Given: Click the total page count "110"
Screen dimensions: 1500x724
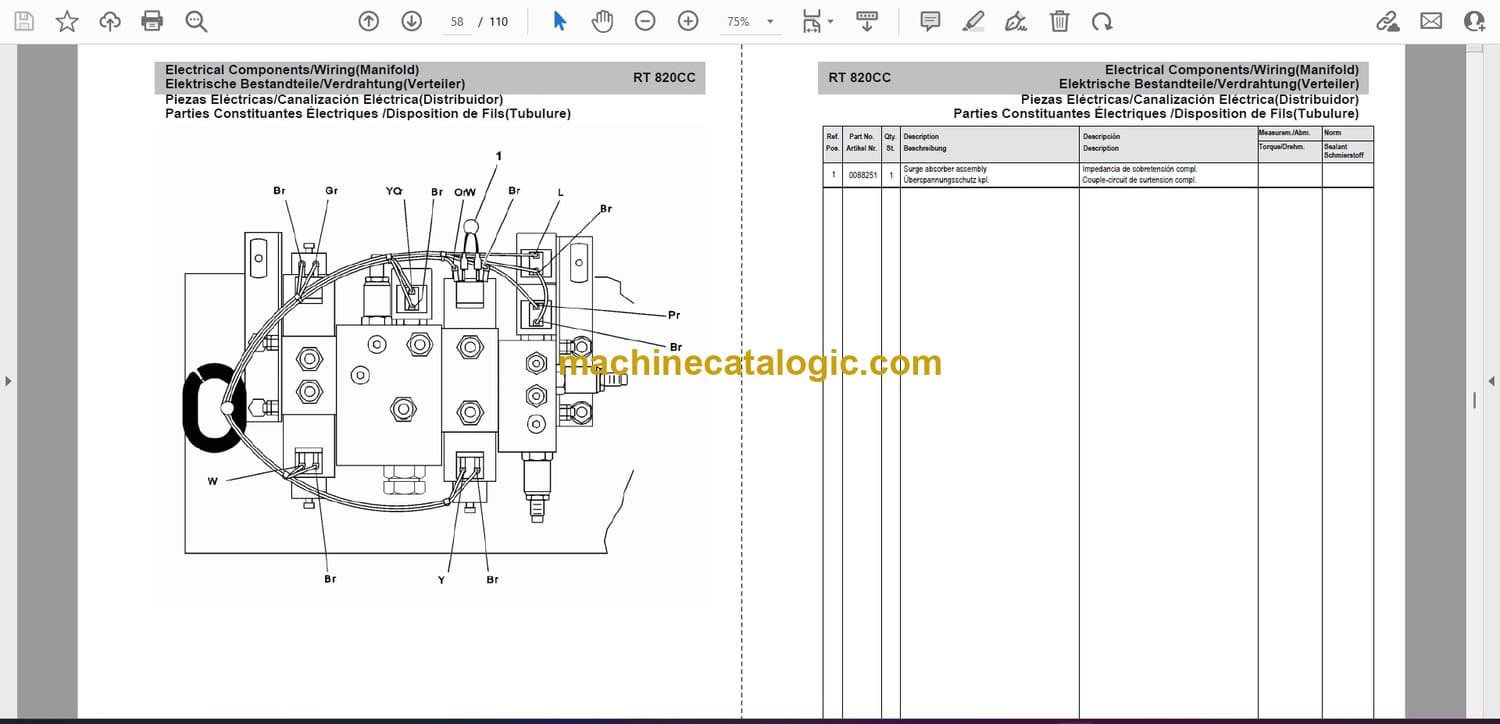Looking at the screenshot, I should [498, 22].
